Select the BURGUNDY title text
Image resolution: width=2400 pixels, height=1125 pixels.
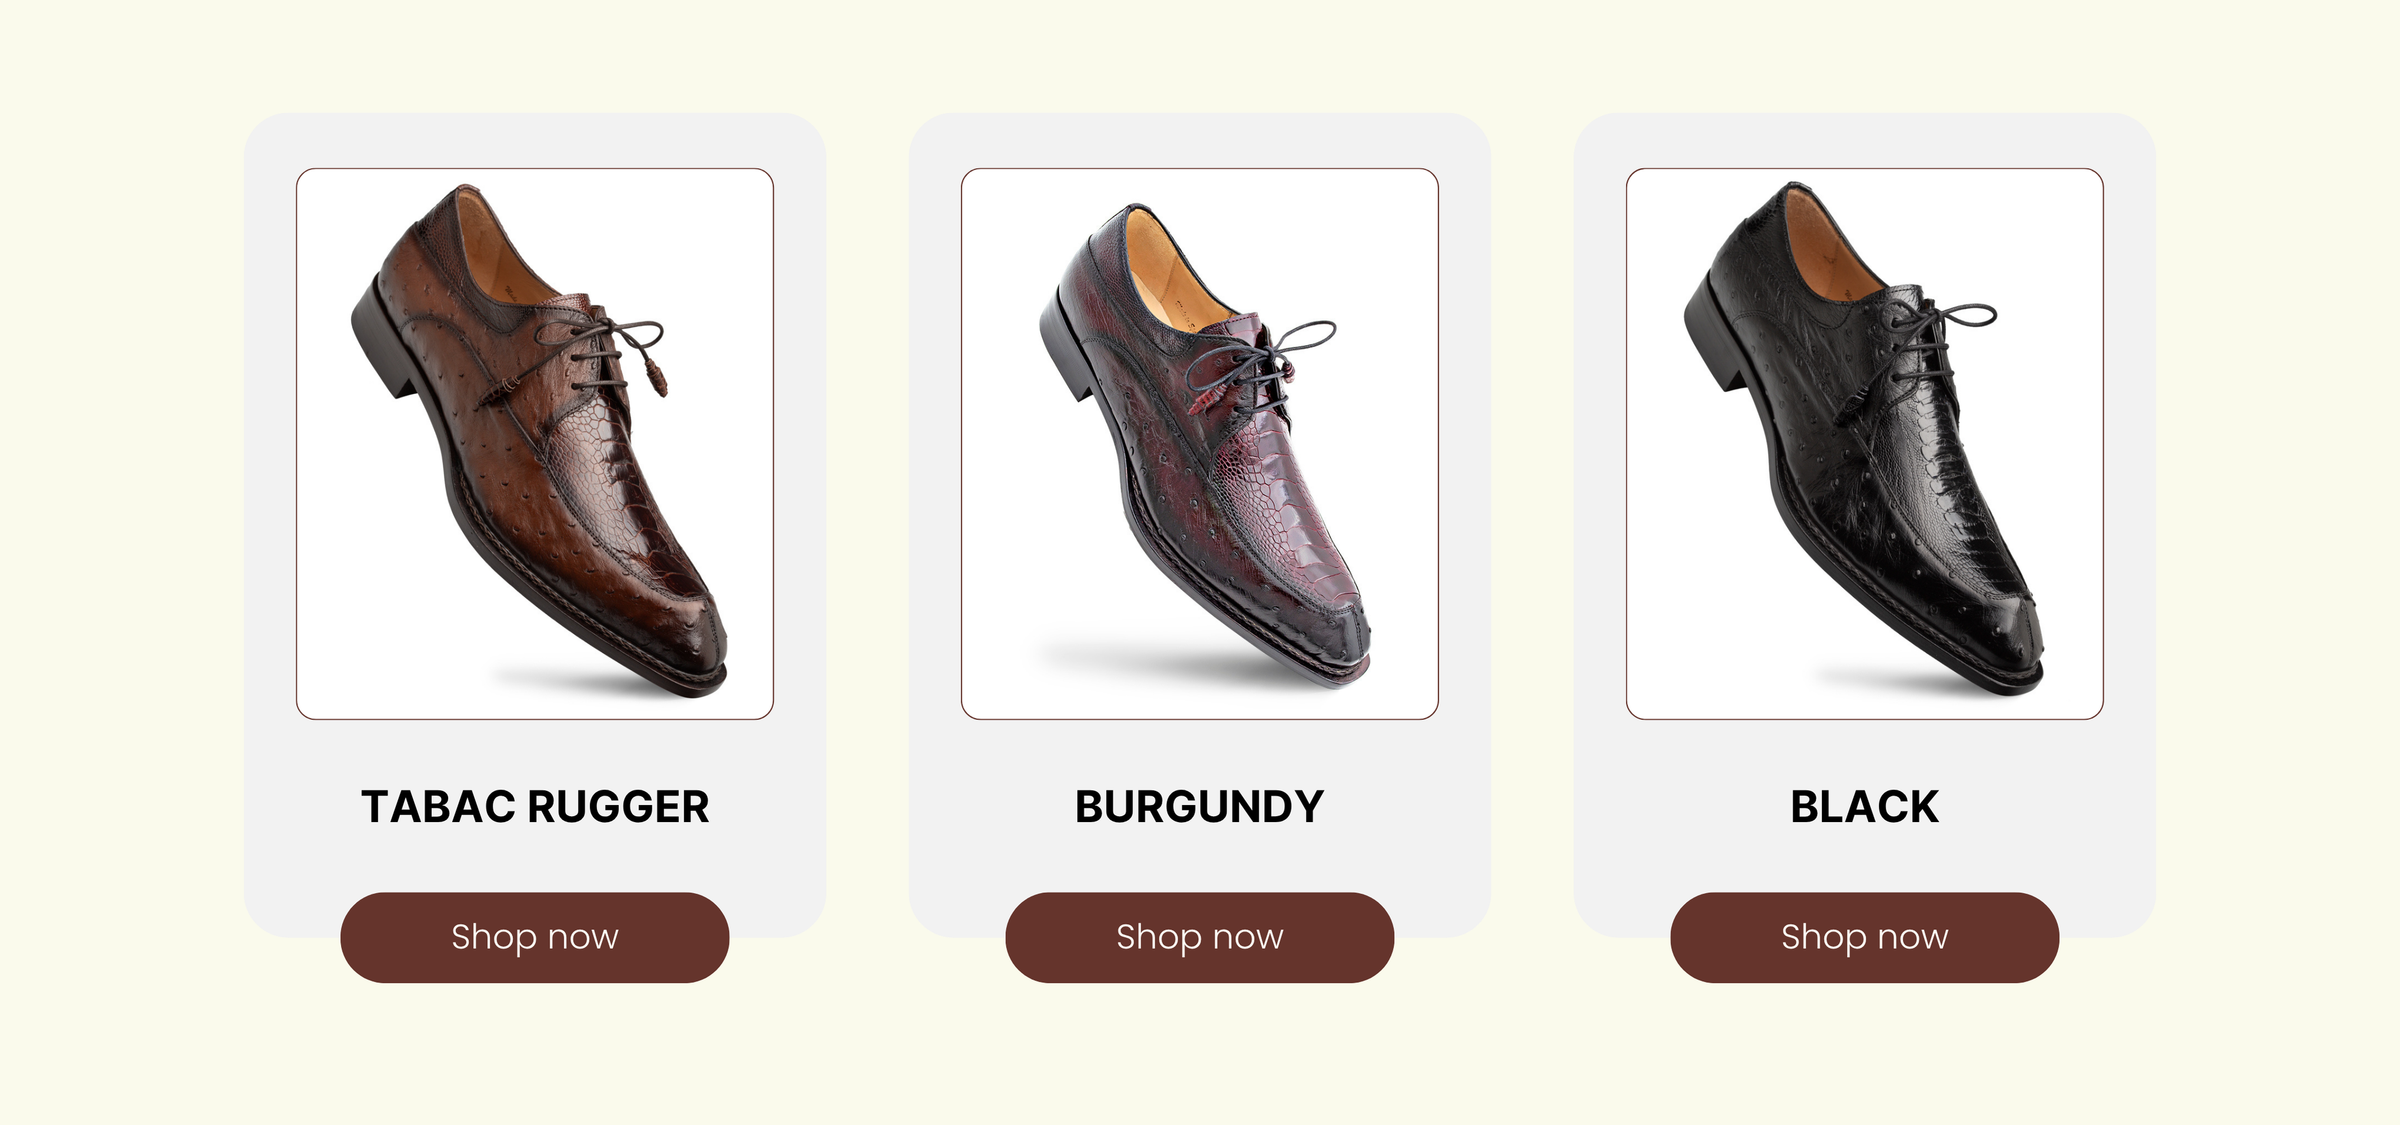(1200, 807)
